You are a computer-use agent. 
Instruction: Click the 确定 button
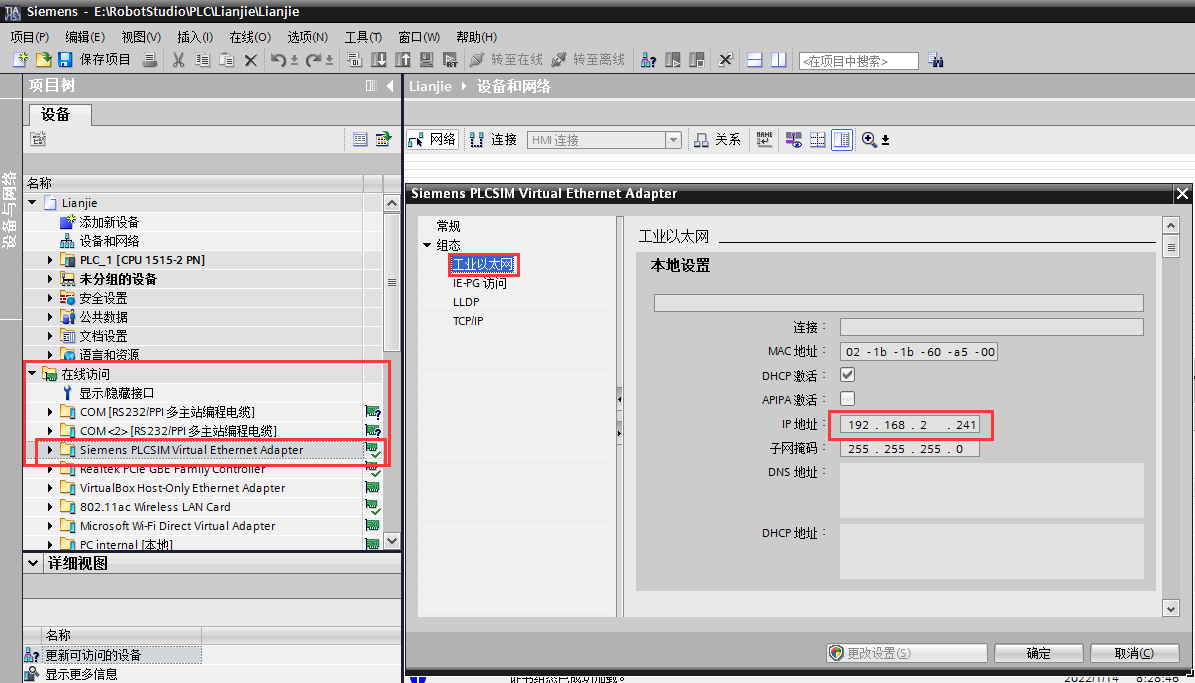1037,652
